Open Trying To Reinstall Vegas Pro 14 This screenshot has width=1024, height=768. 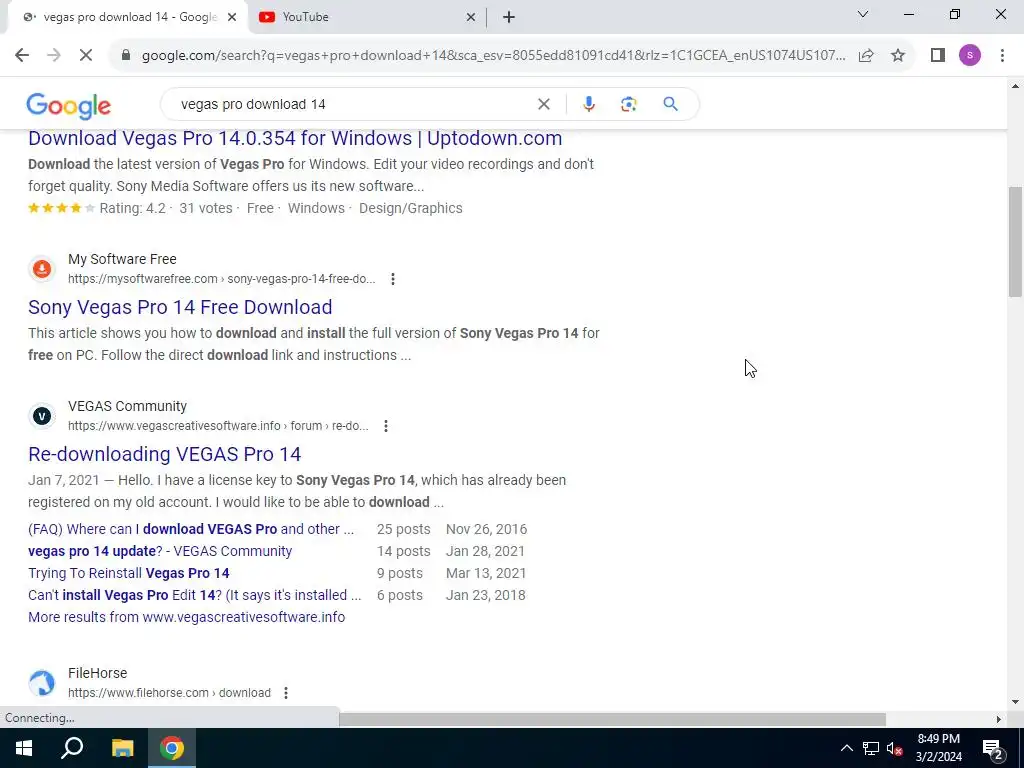click(x=129, y=573)
